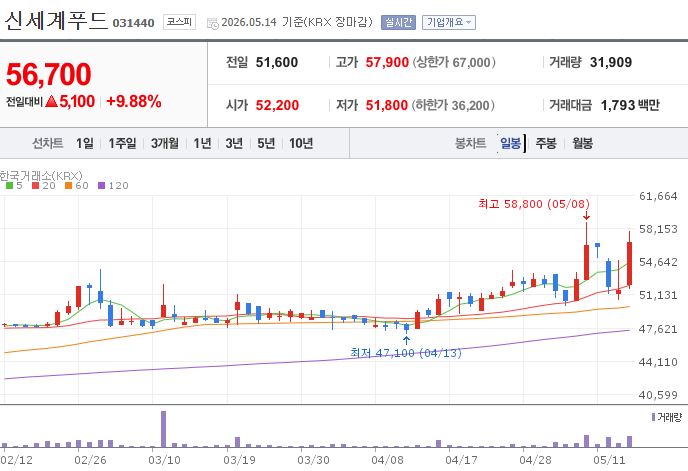Switch to 월봉 monthly candle chart
Image resolution: width=688 pixels, height=471 pixels.
tap(582, 143)
